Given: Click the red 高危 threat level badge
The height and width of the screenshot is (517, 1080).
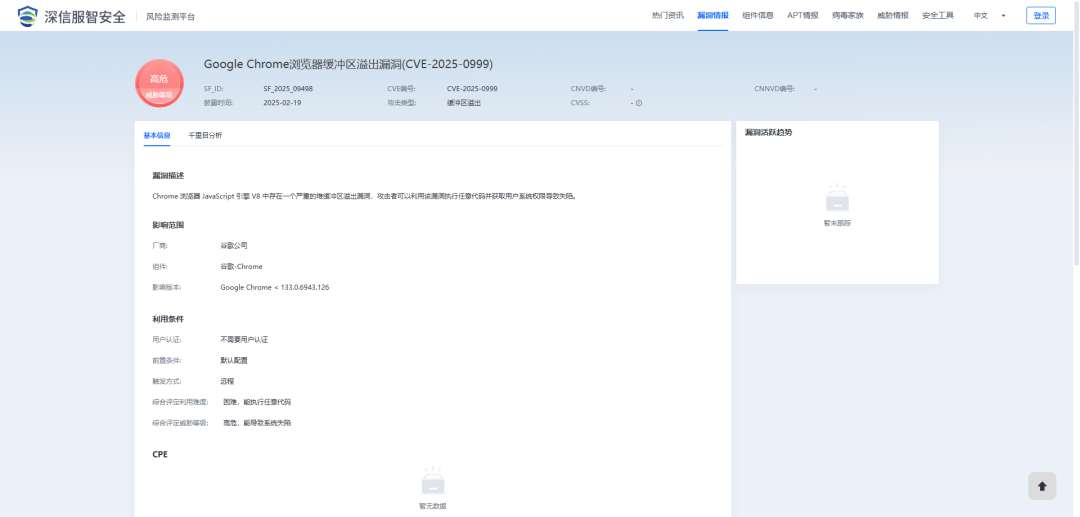Looking at the screenshot, I should click(159, 83).
